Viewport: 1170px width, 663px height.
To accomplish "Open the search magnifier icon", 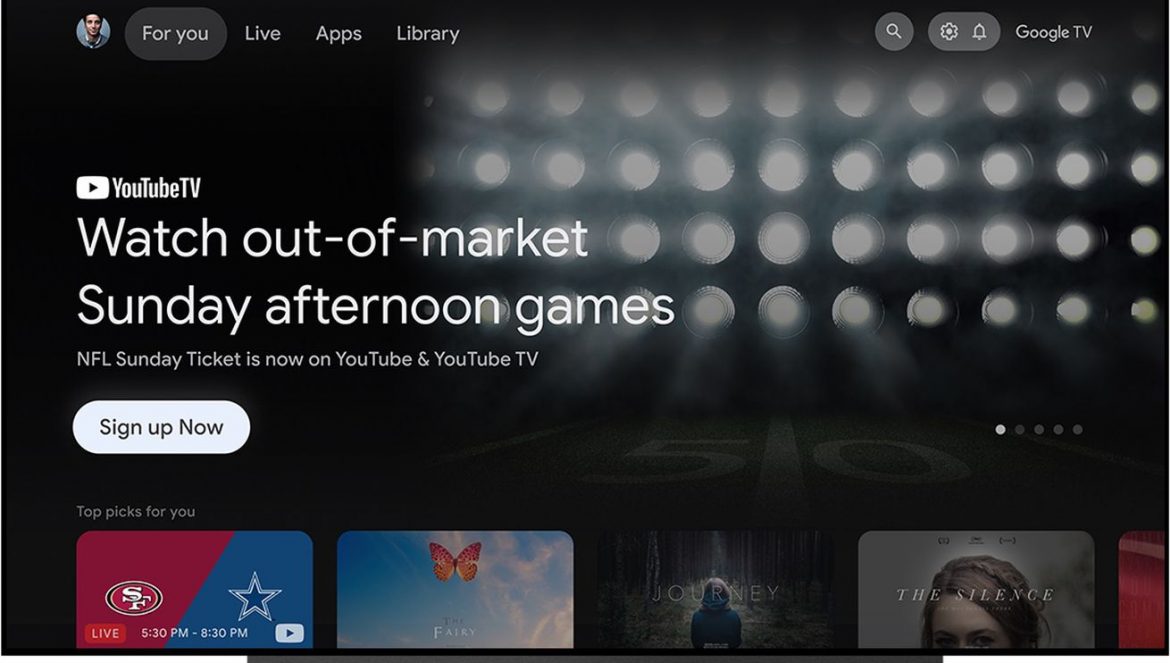I will click(x=893, y=31).
